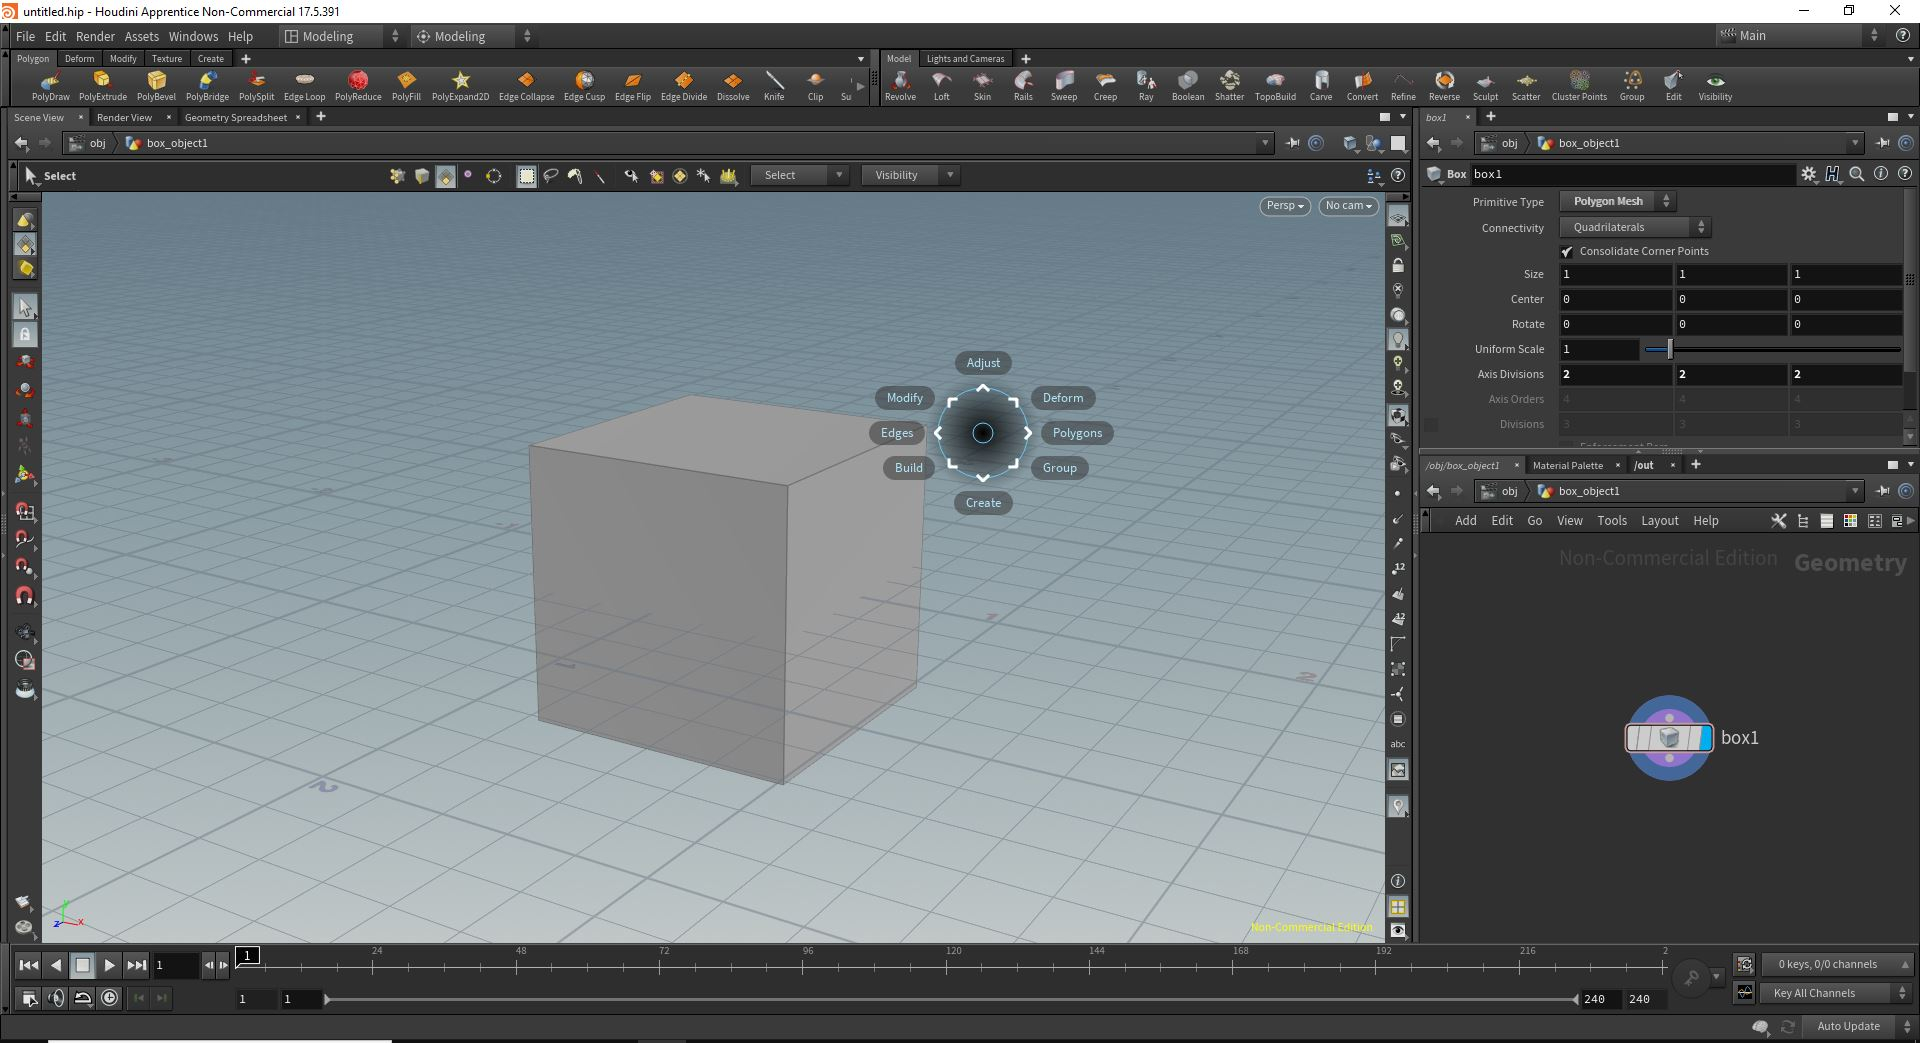The image size is (1920, 1043).
Task: Open the Render menu
Action: tap(95, 36)
